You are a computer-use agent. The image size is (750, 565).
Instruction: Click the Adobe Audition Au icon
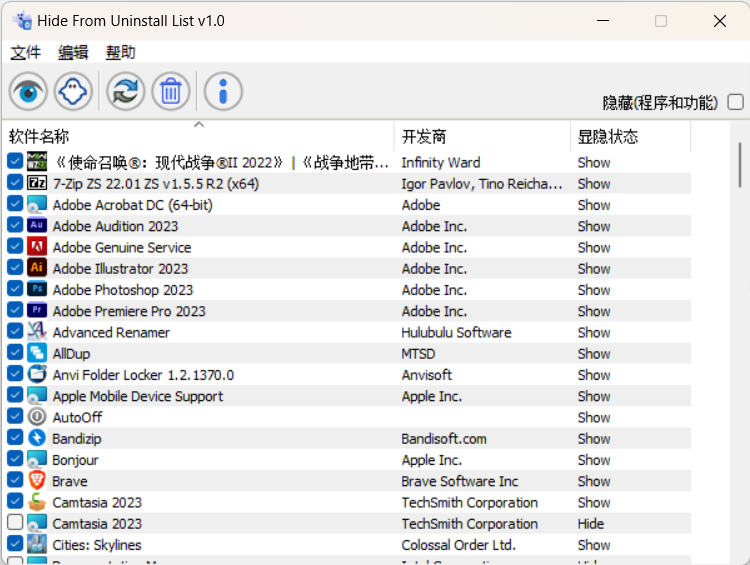point(37,225)
